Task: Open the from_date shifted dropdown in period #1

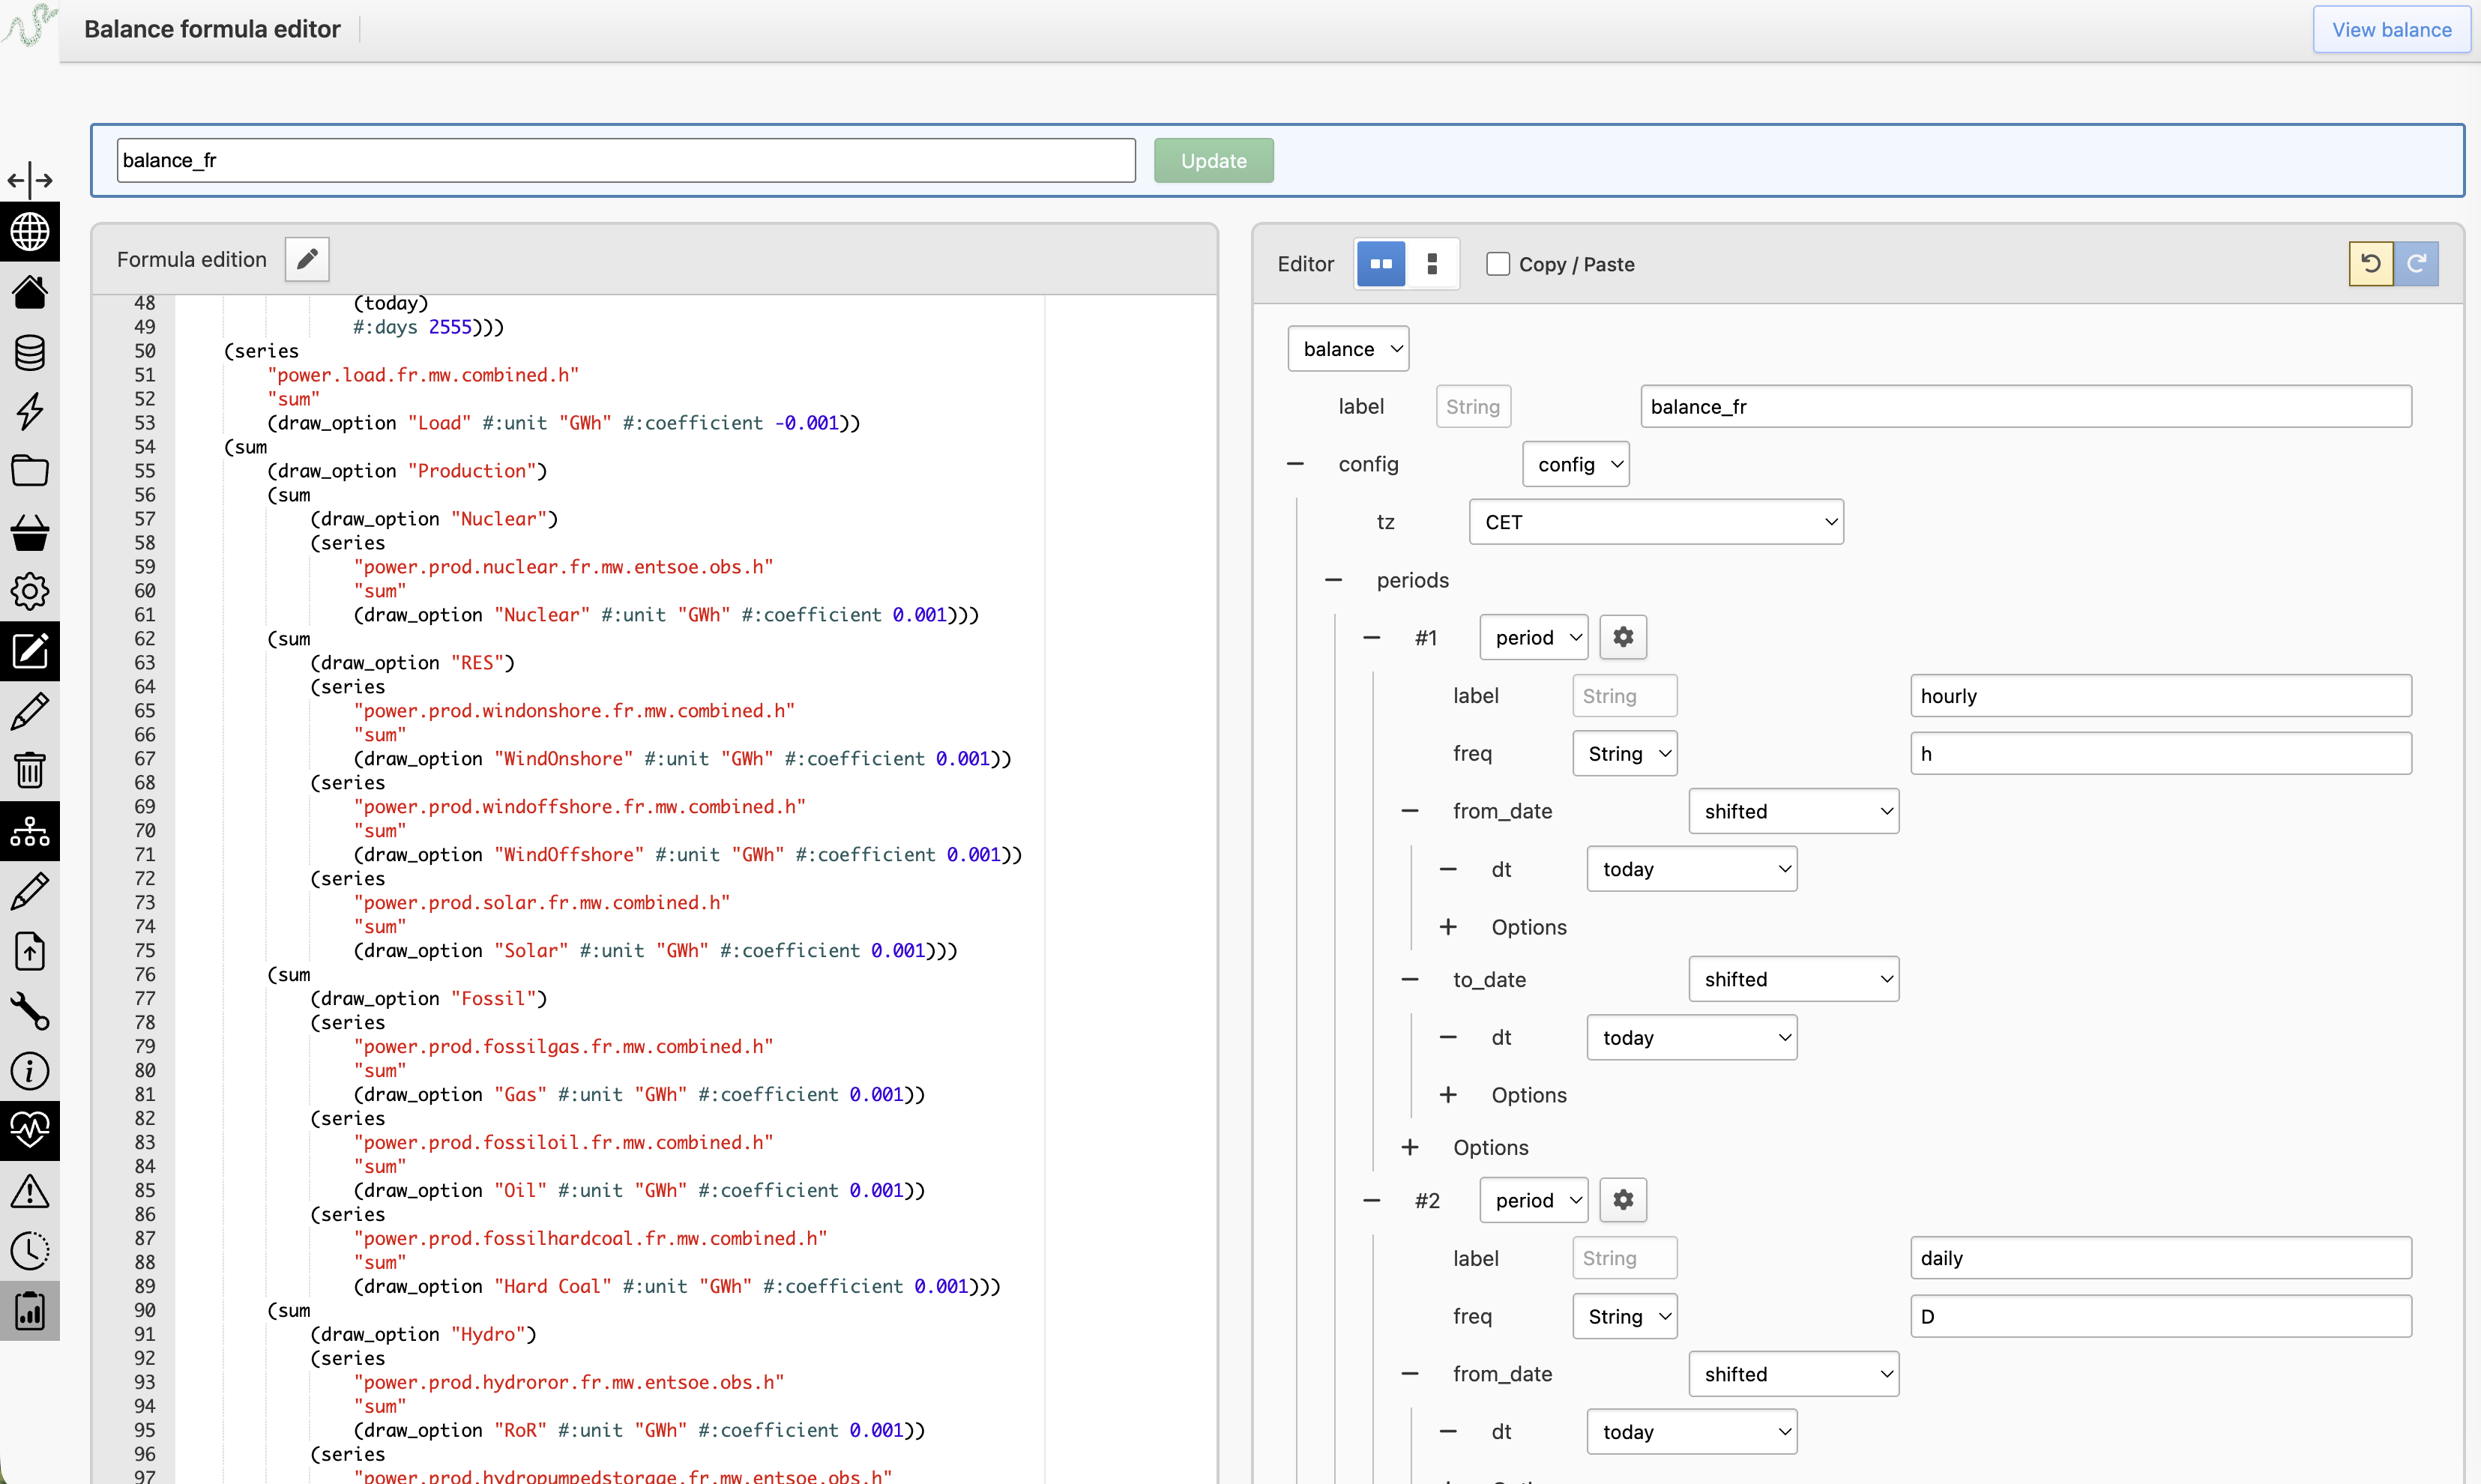Action: click(1794, 811)
